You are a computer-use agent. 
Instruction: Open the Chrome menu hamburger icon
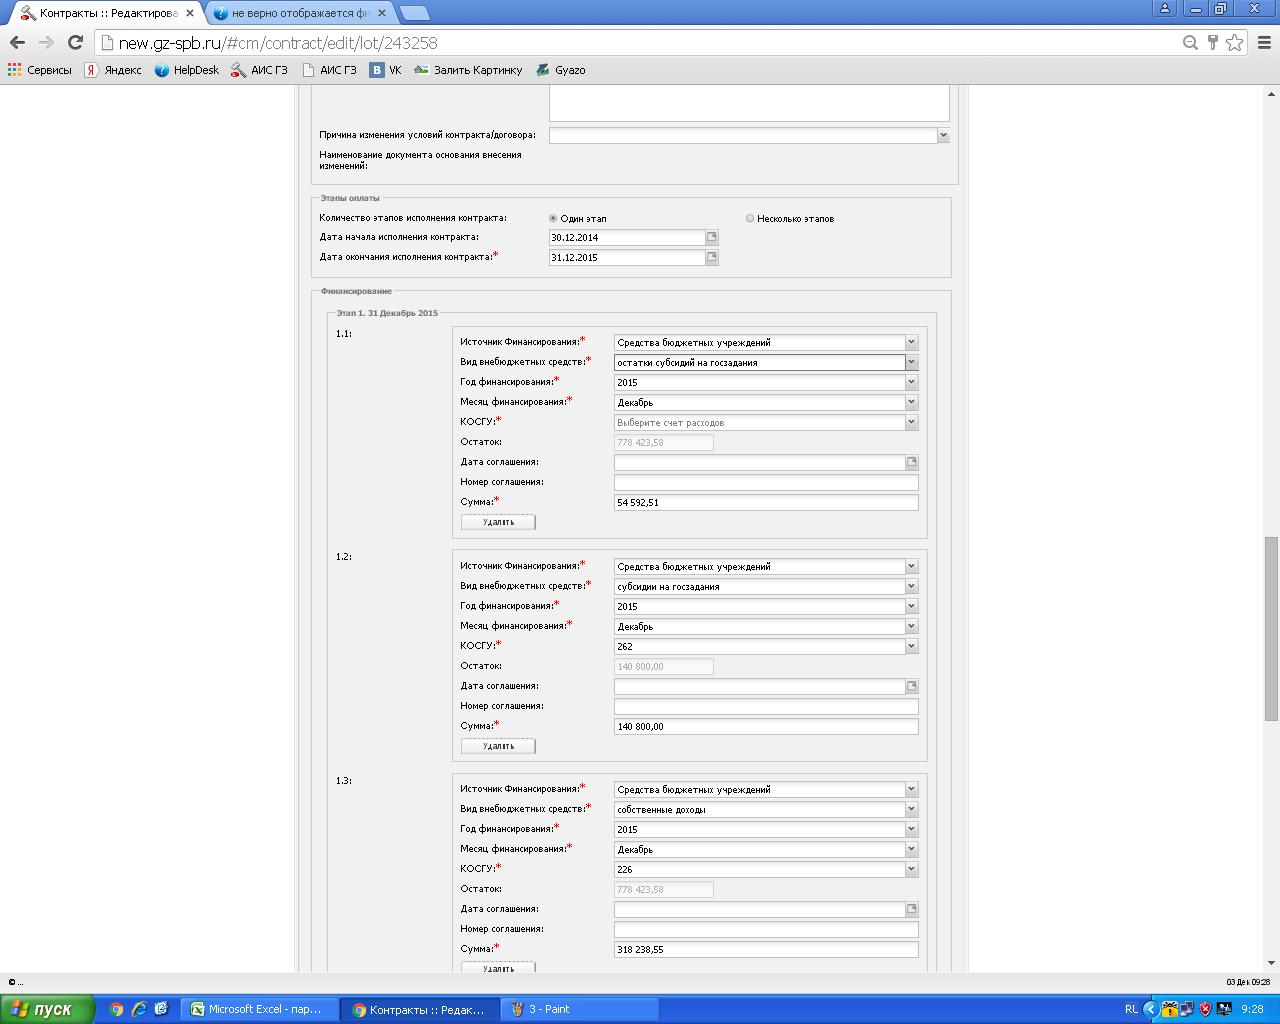[1264, 42]
